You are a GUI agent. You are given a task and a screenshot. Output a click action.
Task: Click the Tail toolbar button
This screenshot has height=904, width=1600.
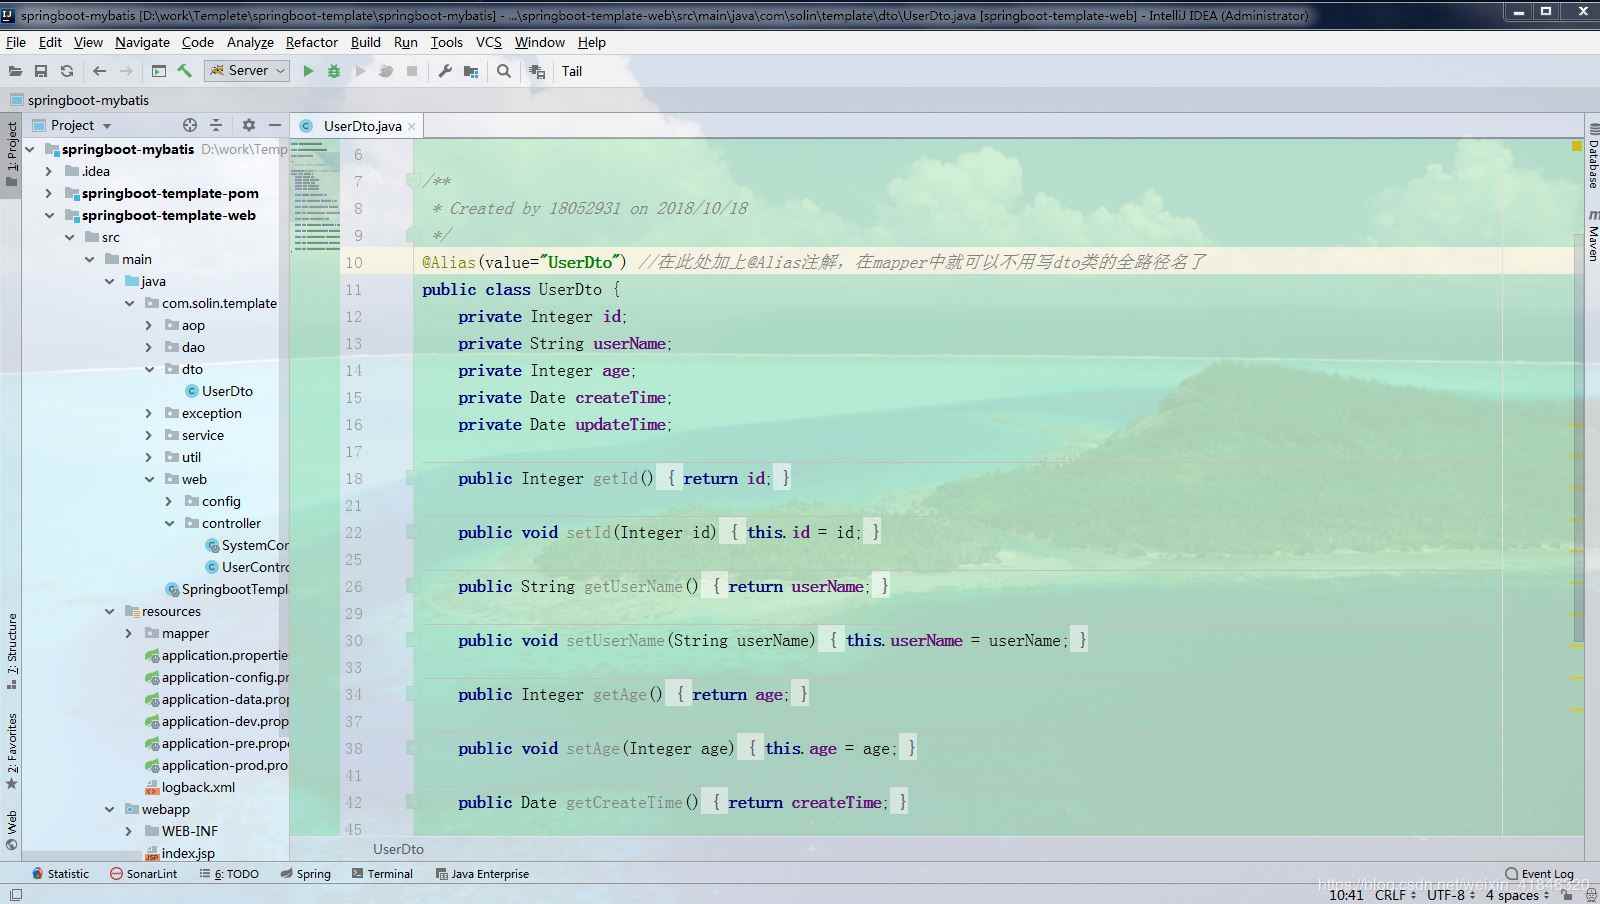click(x=571, y=71)
